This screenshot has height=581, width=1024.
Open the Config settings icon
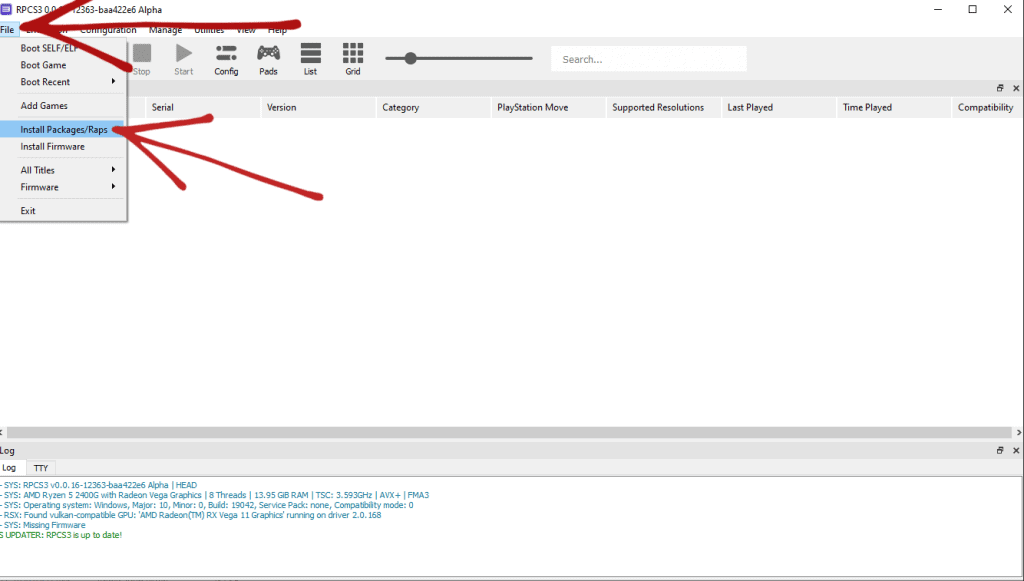tap(226, 58)
